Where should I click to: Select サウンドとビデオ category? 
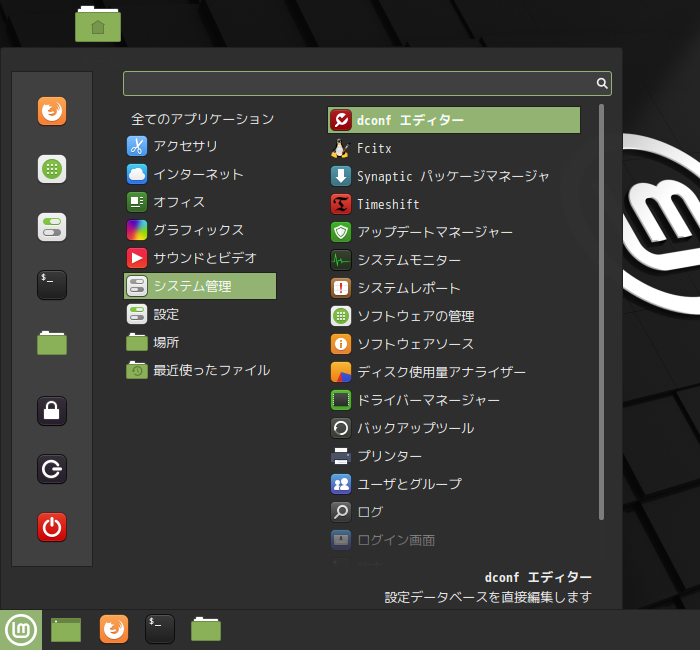pyautogui.click(x=200, y=258)
